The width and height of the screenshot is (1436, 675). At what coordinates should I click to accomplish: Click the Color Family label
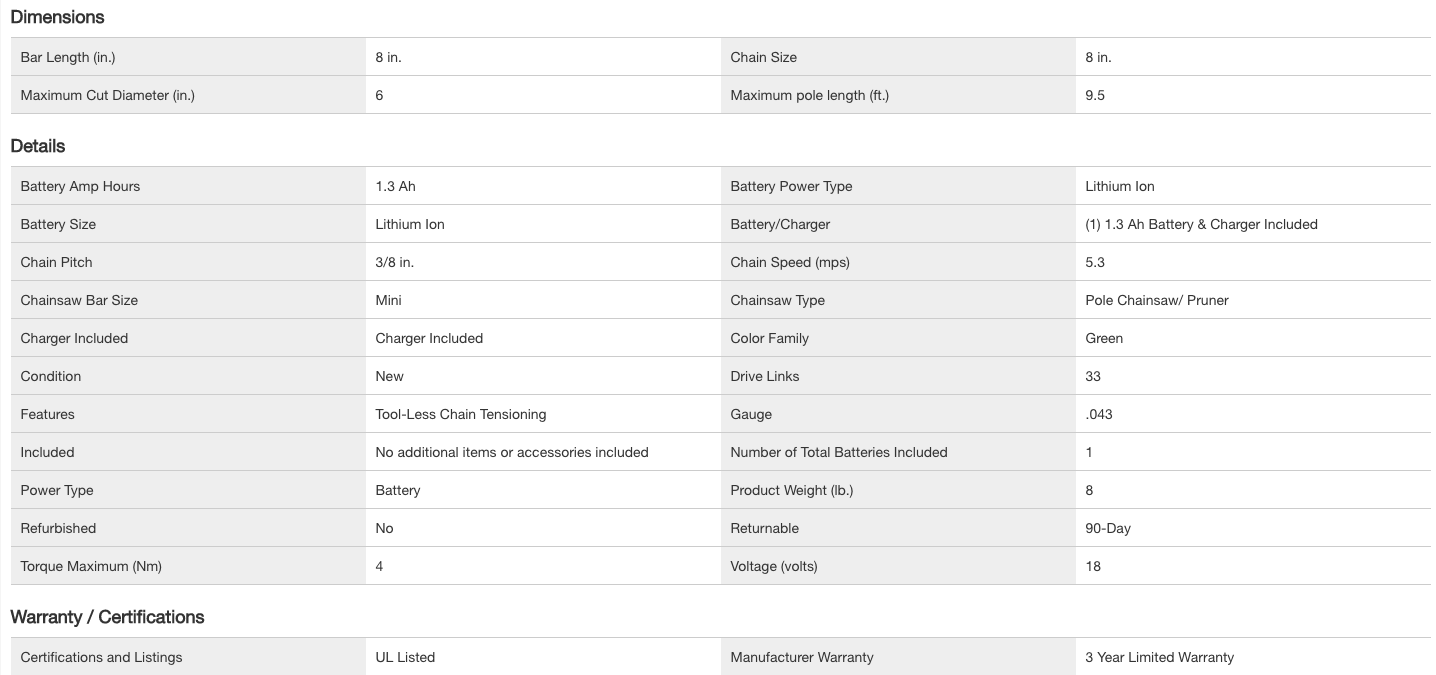[769, 338]
